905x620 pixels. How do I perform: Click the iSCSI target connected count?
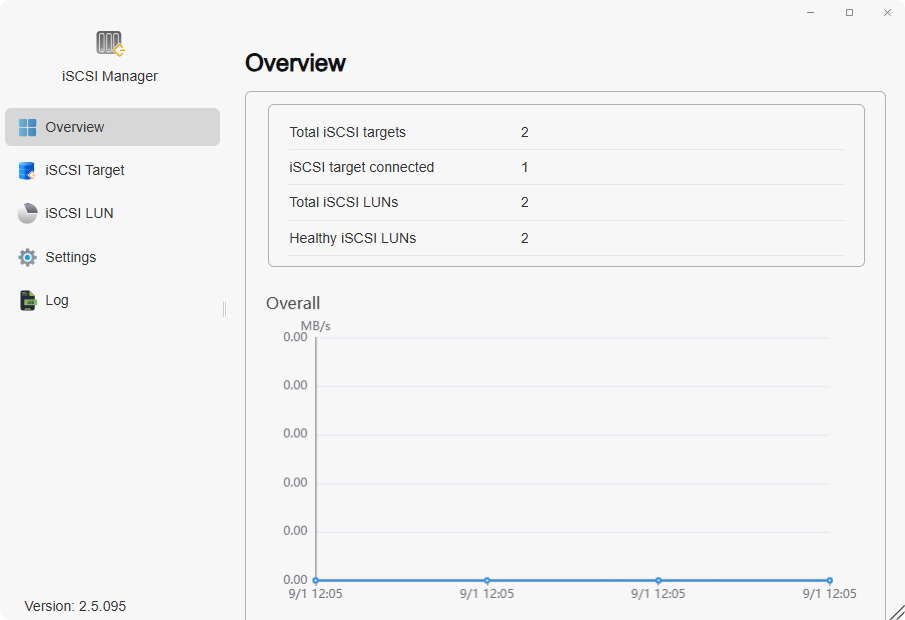tap(525, 167)
